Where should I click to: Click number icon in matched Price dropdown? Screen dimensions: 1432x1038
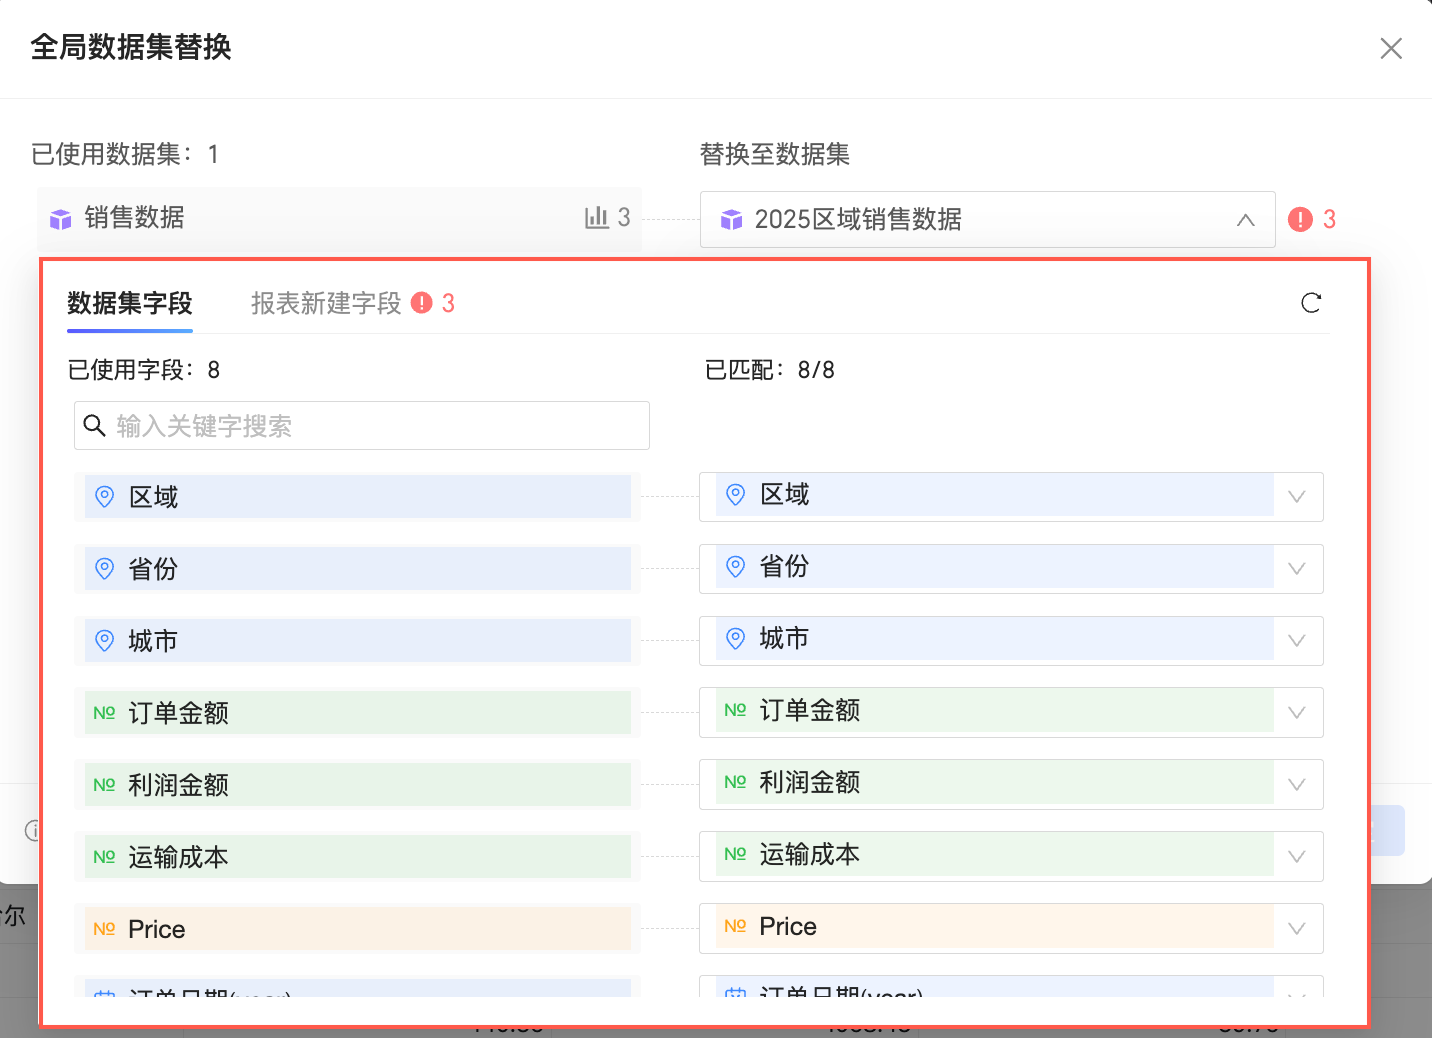pos(735,926)
